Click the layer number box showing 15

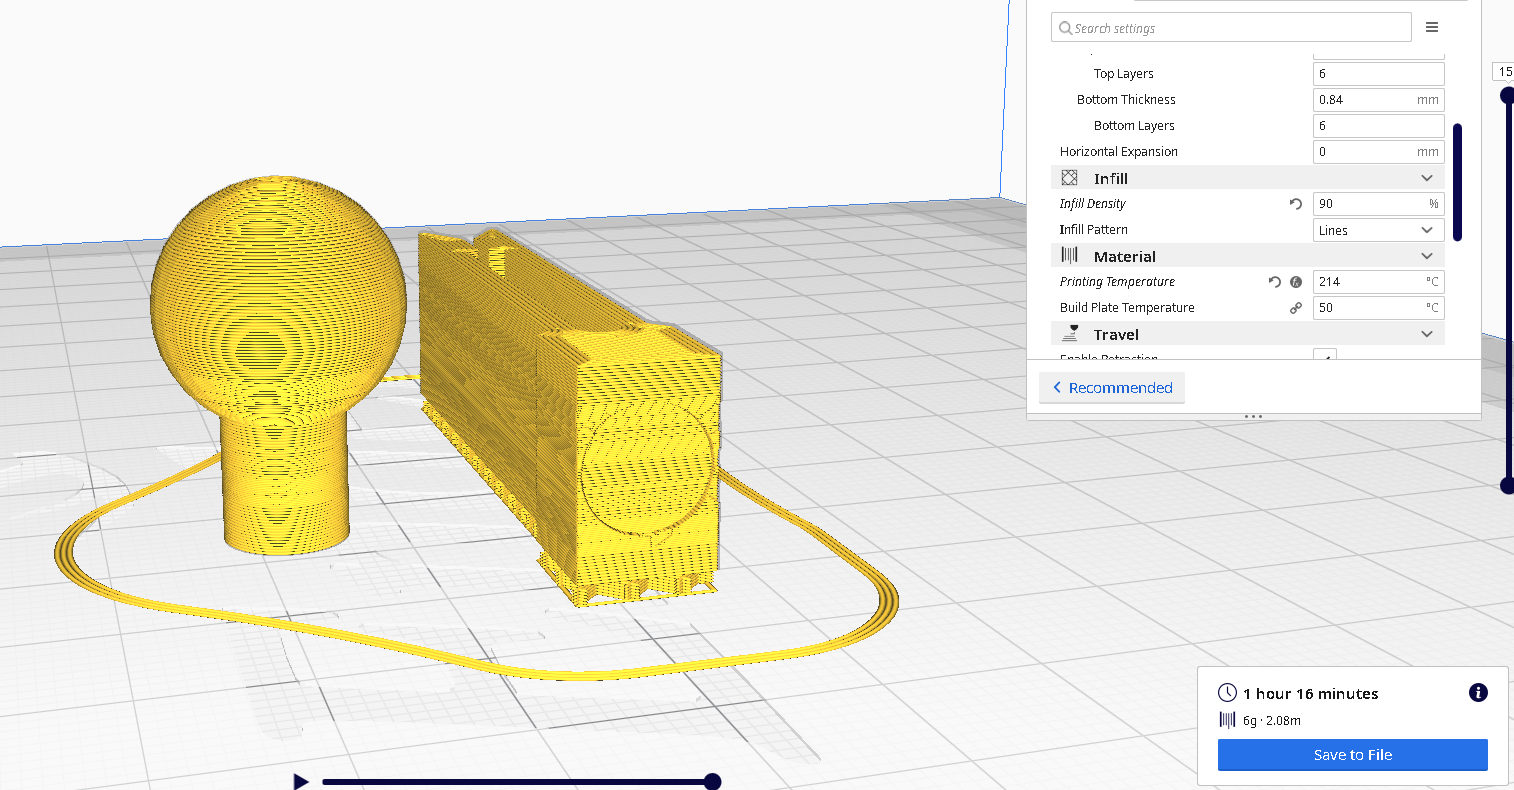1504,72
